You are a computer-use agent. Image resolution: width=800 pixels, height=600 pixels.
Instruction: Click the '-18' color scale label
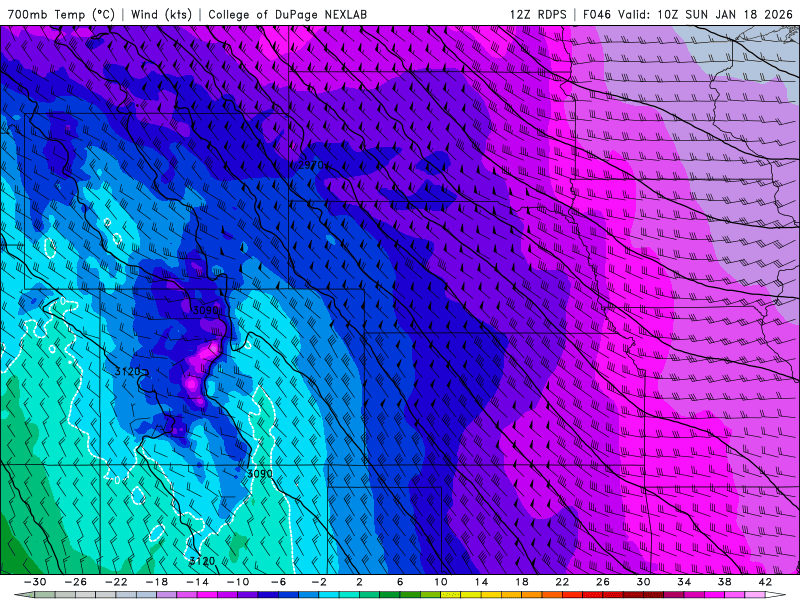[157, 582]
